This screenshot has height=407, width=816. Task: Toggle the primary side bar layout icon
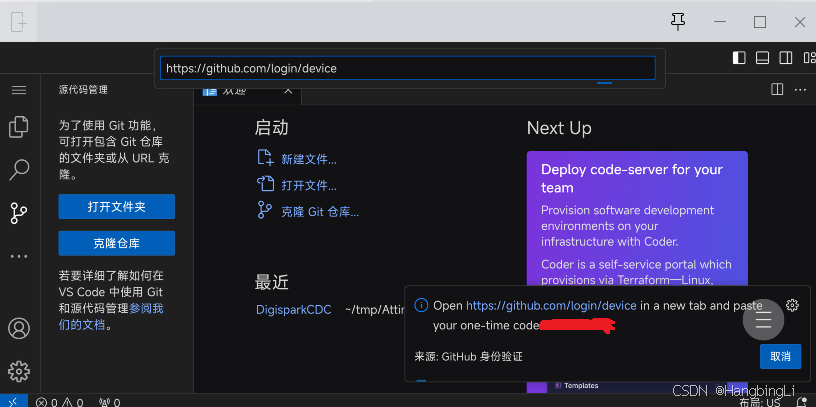coord(739,58)
